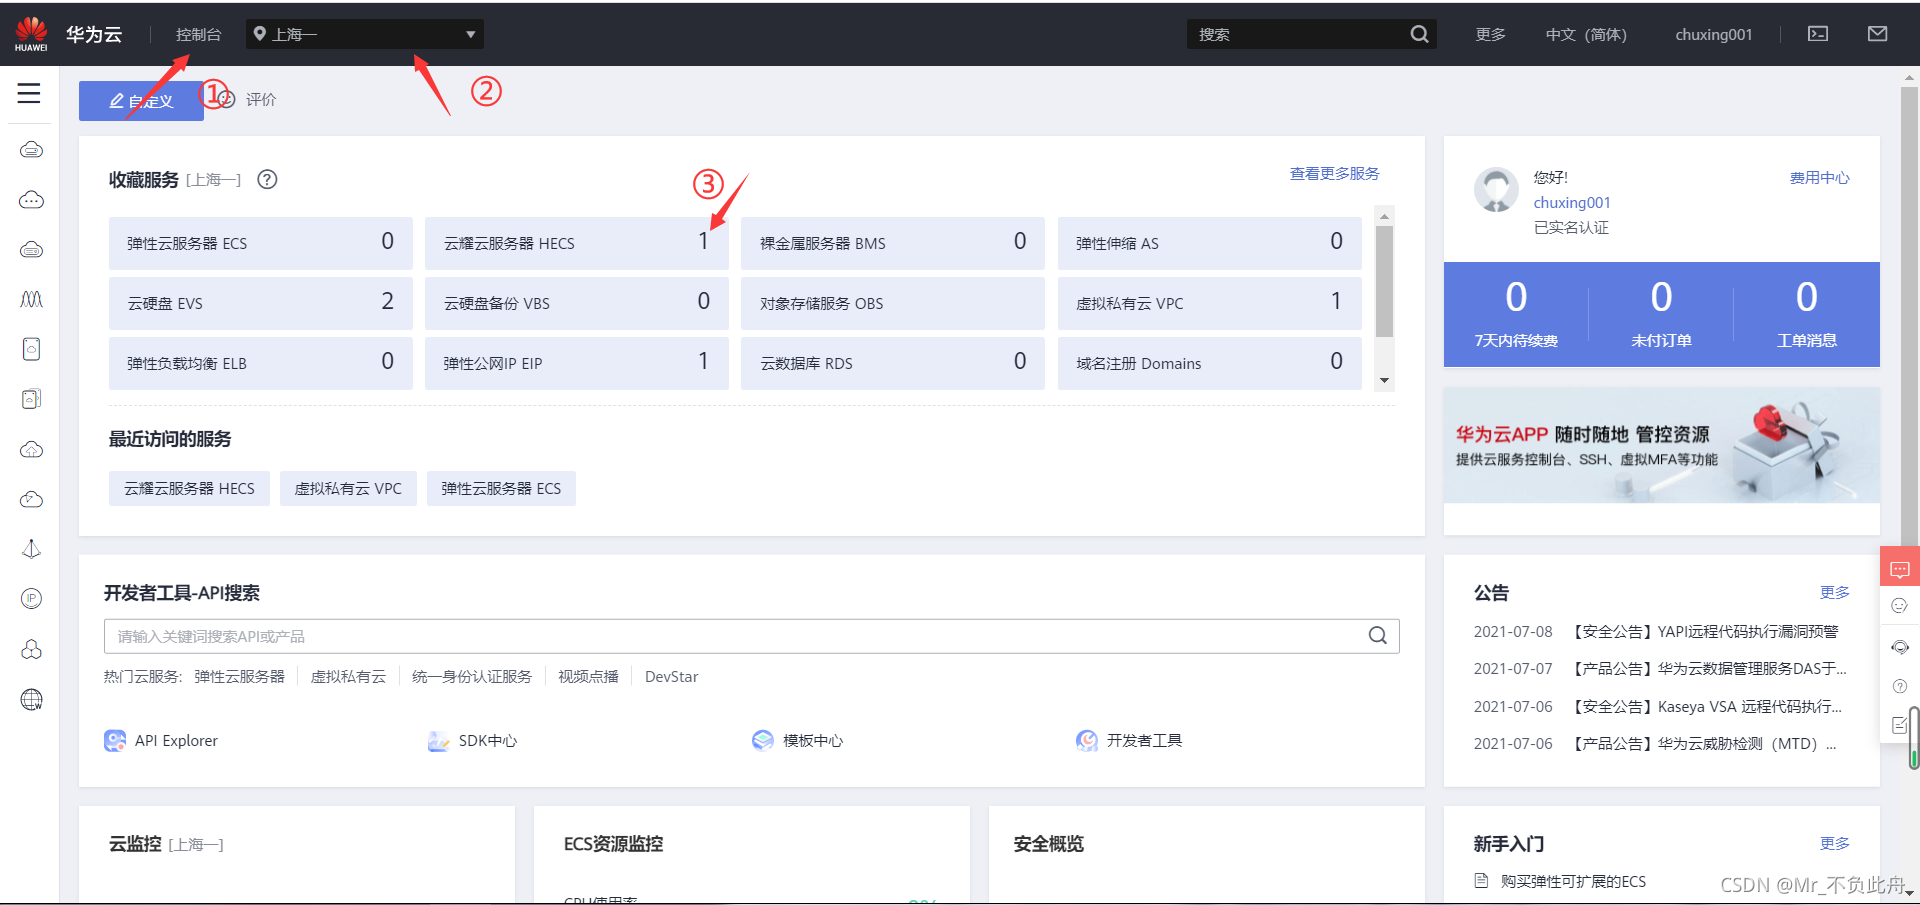Click the headset customer service floating icon
This screenshot has width=1920, height=905.
[x=1900, y=647]
